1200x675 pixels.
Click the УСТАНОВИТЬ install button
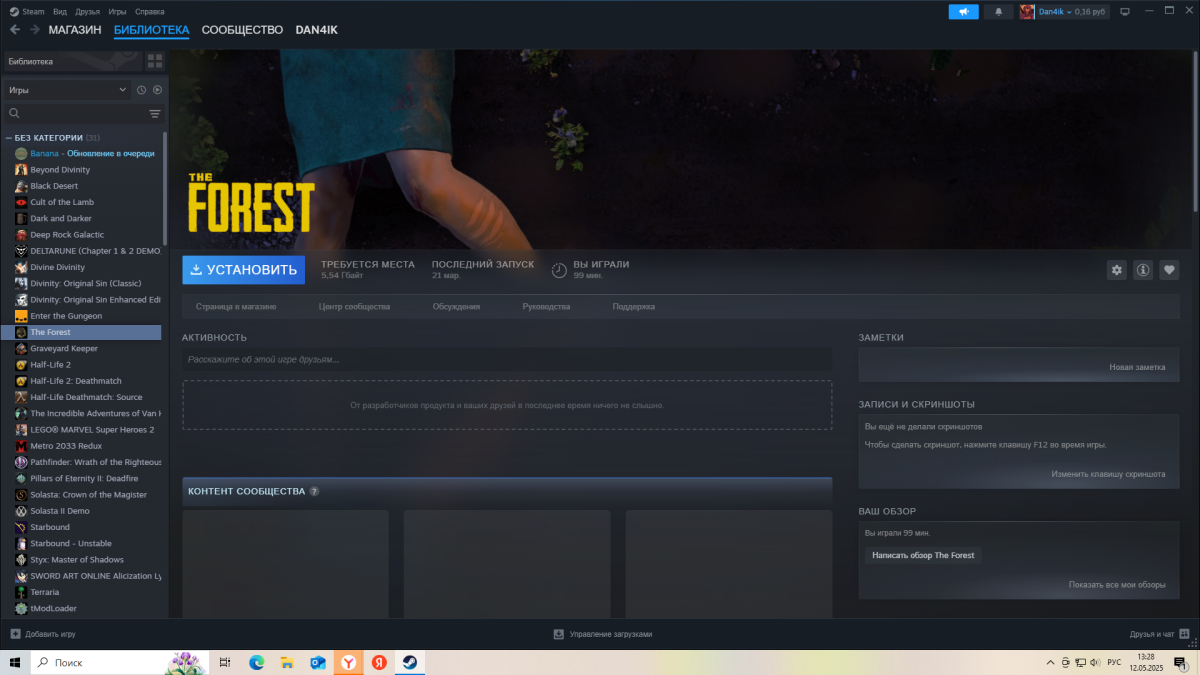pos(243,270)
